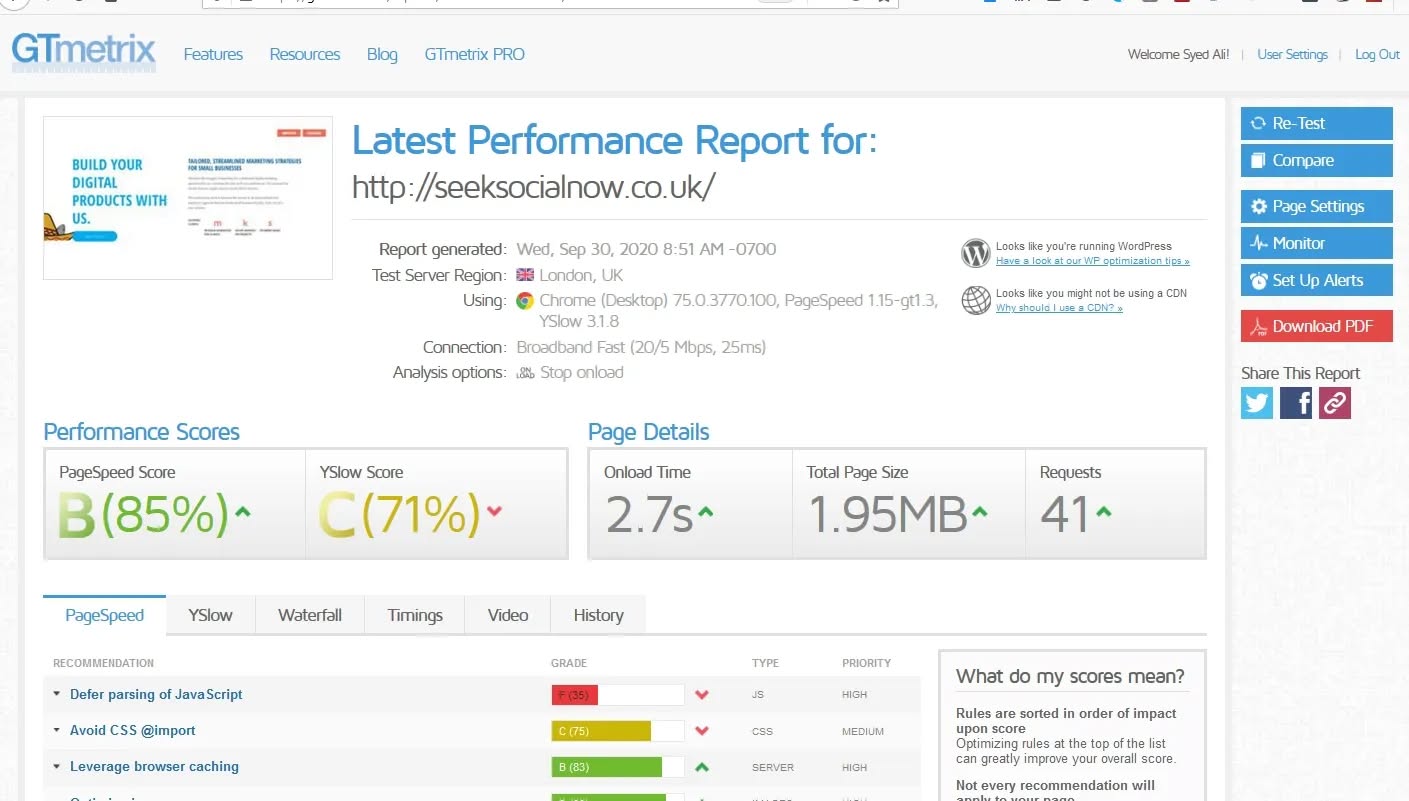Click the YSlow Score down arrow

(x=494, y=512)
